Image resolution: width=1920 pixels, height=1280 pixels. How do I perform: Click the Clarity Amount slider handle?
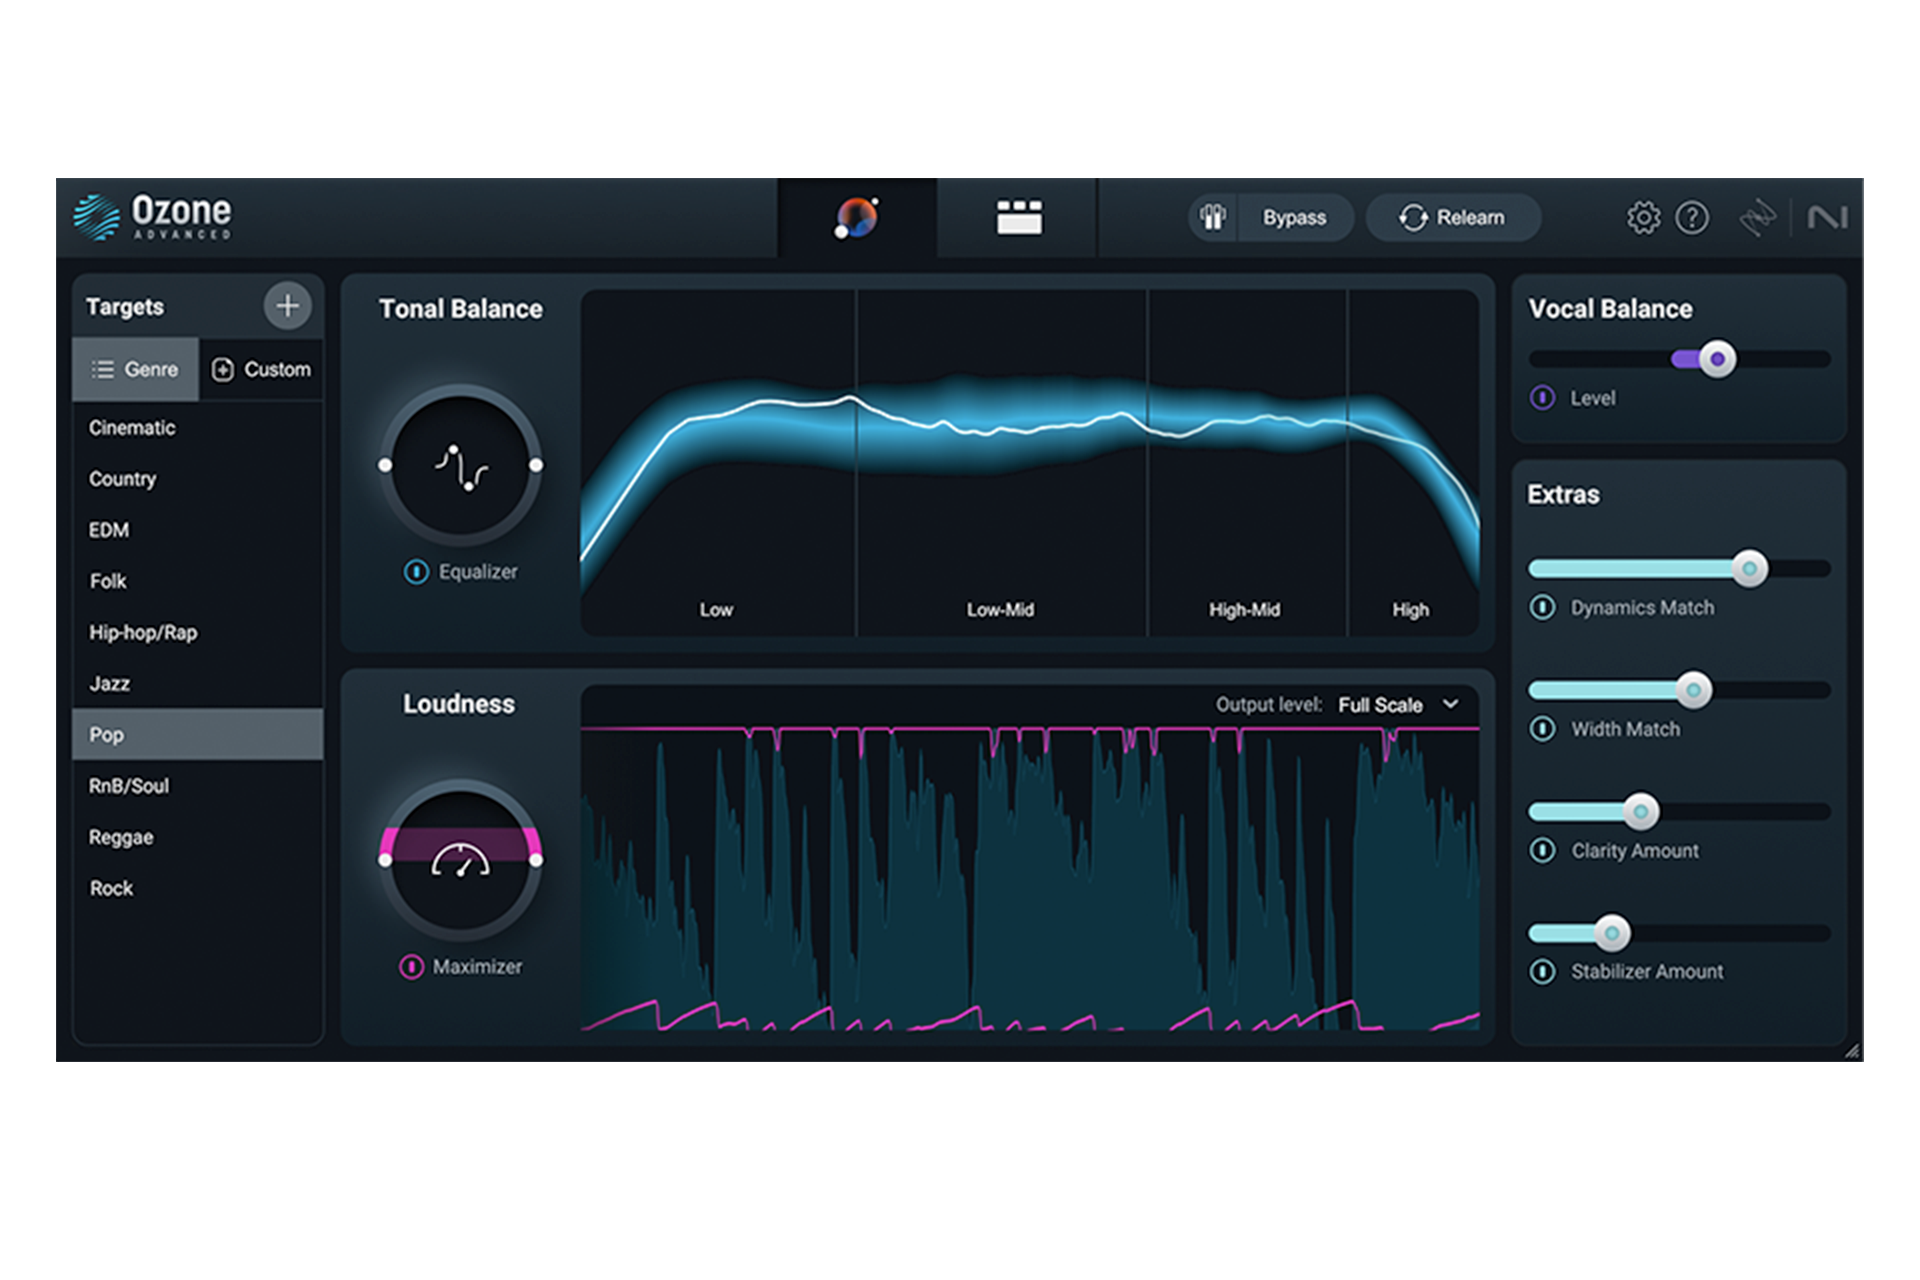coord(1640,812)
